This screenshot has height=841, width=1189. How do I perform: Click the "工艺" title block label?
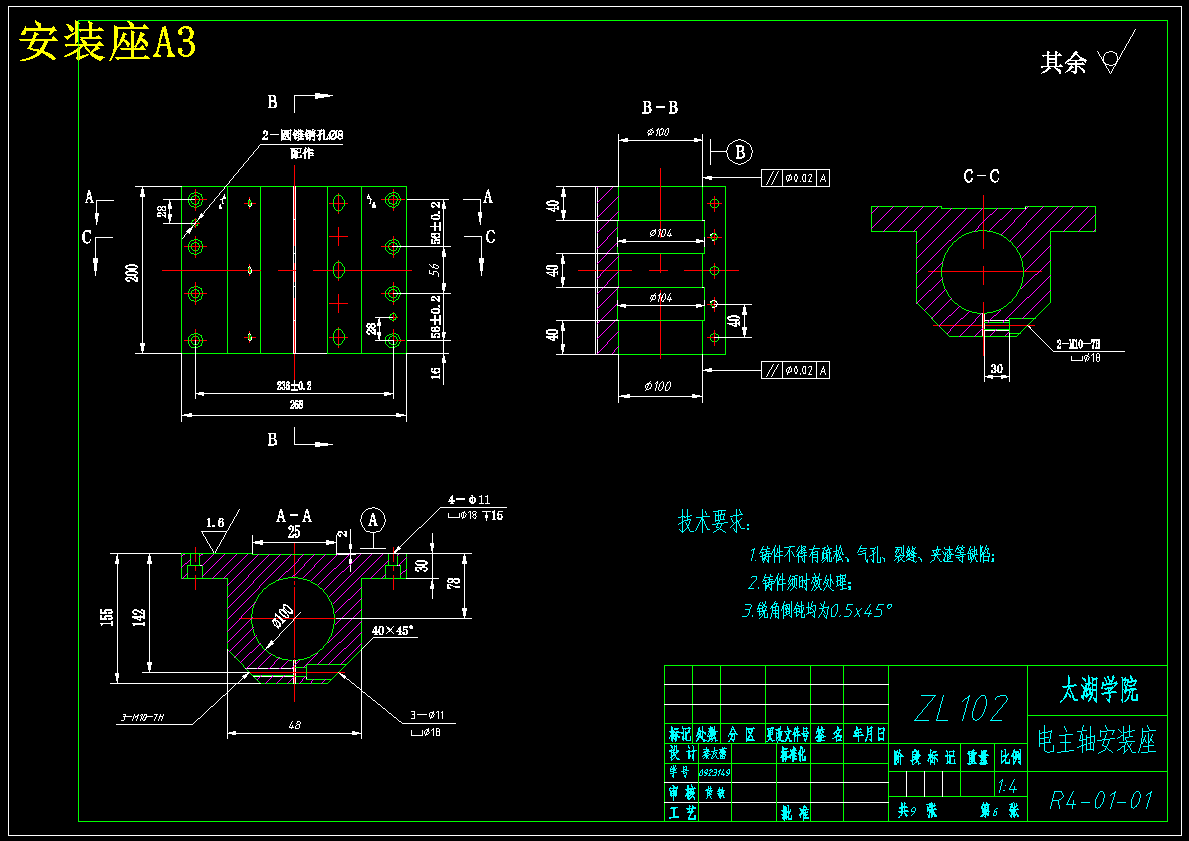point(683,813)
